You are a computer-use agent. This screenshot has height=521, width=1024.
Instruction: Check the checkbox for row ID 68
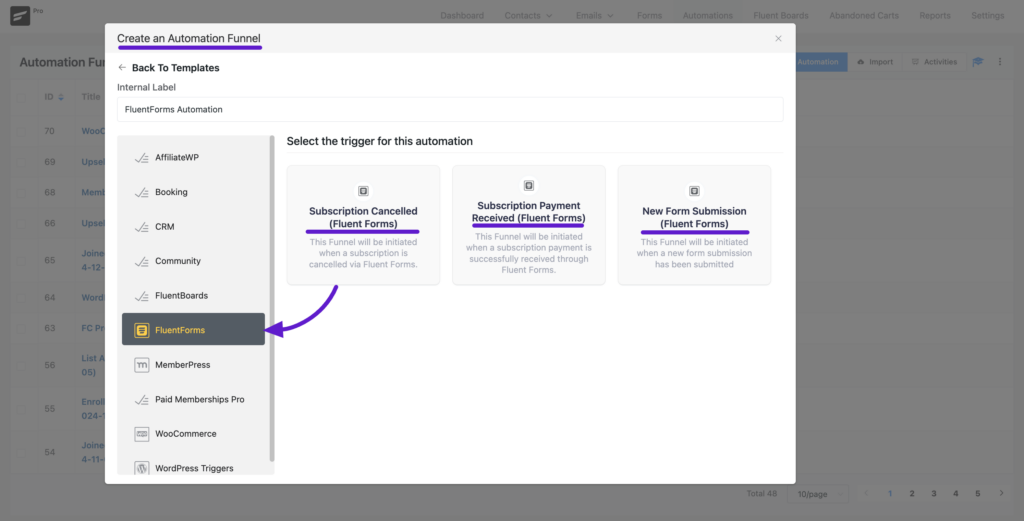click(x=21, y=193)
